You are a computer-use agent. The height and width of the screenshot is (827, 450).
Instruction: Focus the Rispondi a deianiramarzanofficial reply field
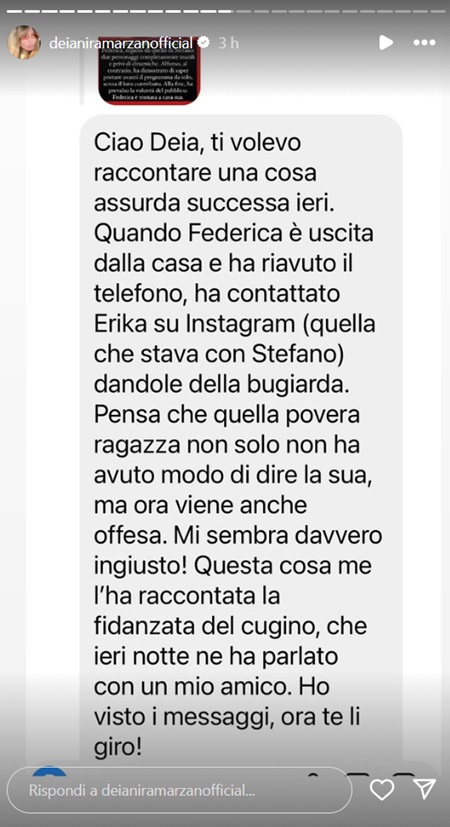[179, 790]
